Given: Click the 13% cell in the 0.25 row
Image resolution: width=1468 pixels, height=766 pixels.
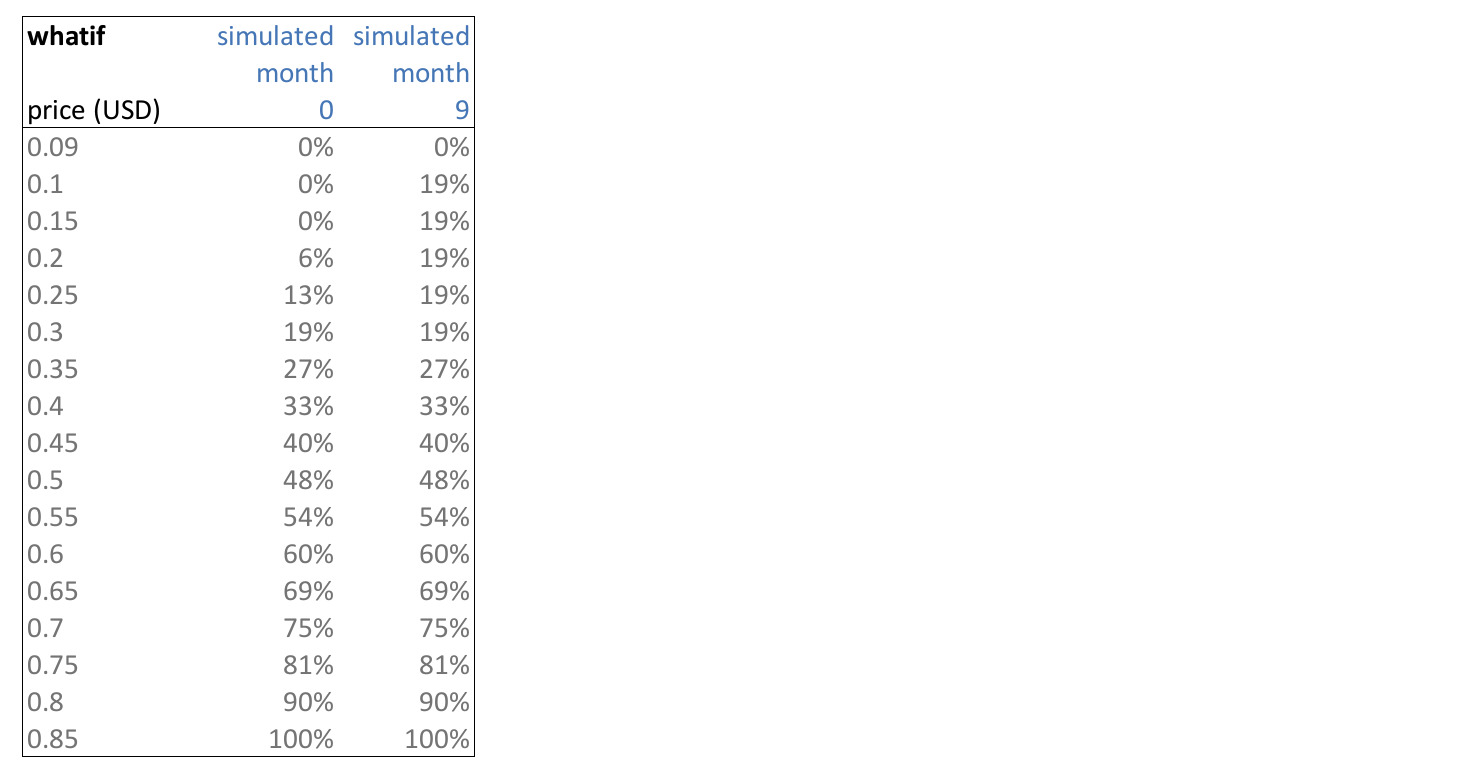Looking at the screenshot, I should [x=309, y=296].
